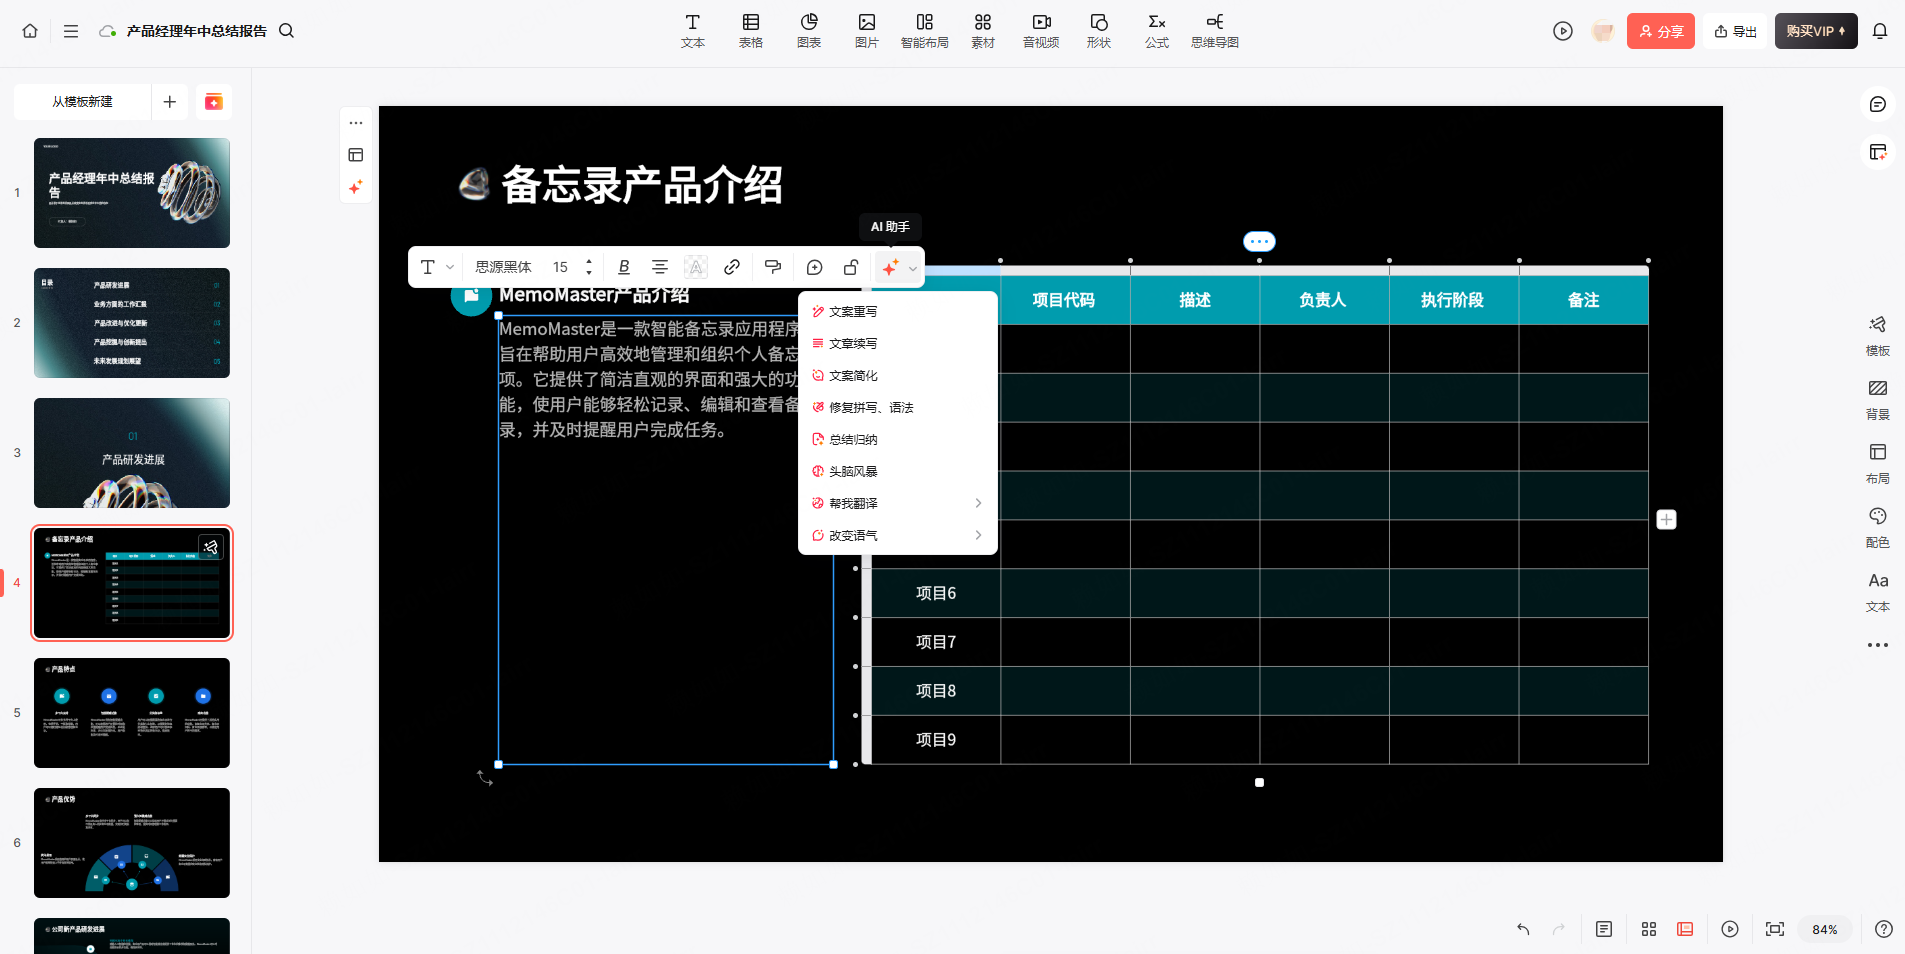Insert a mind map with 思维导图
The image size is (1905, 954).
click(x=1215, y=31)
